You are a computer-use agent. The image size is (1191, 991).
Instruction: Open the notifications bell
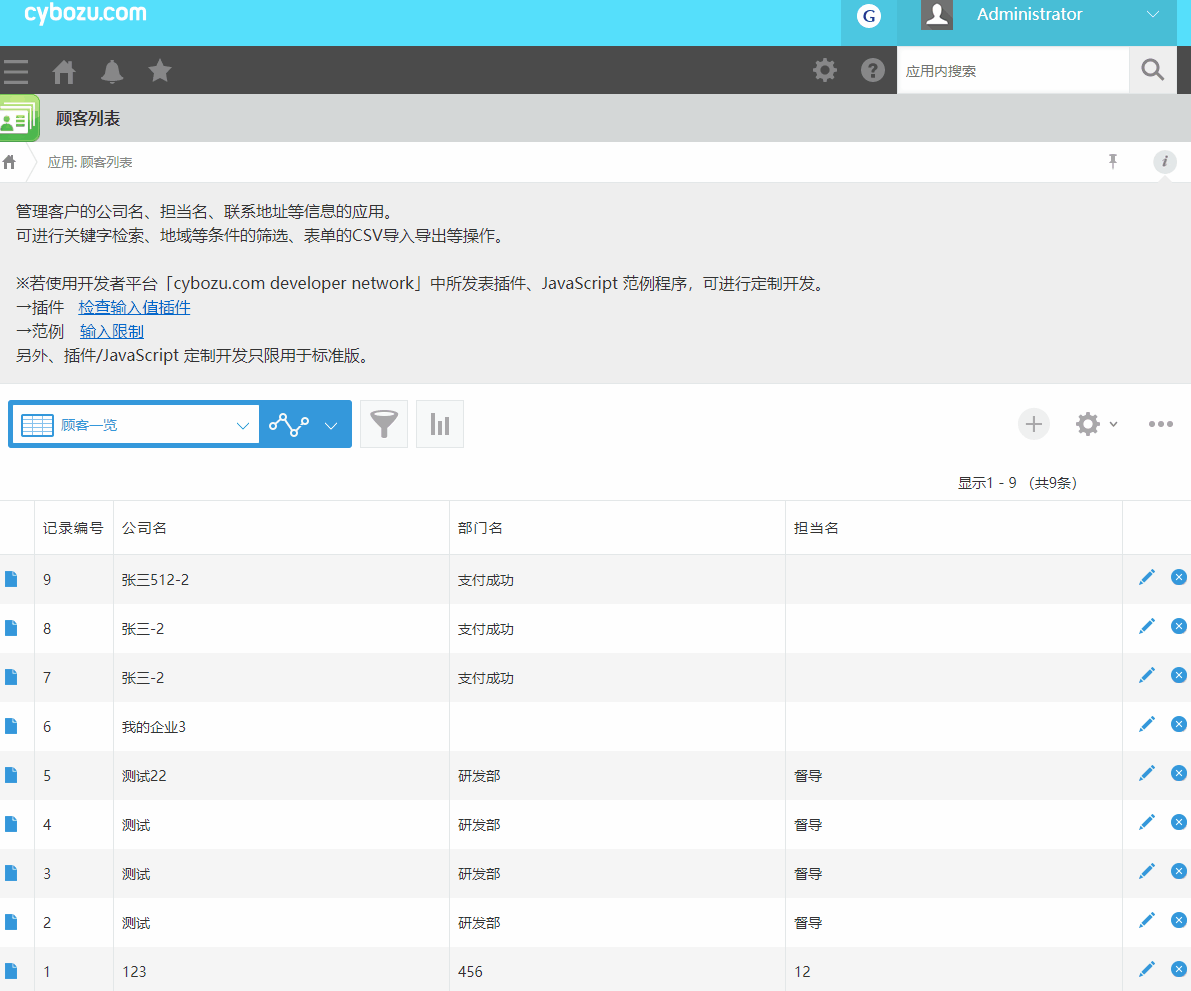tap(112, 71)
